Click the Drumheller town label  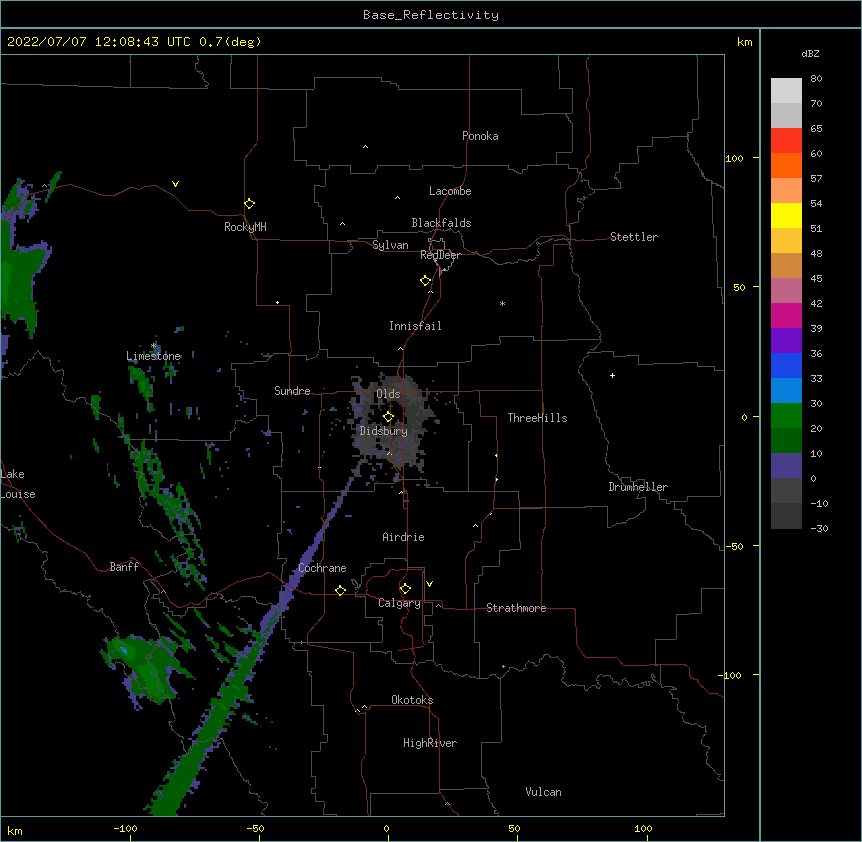[x=638, y=487]
